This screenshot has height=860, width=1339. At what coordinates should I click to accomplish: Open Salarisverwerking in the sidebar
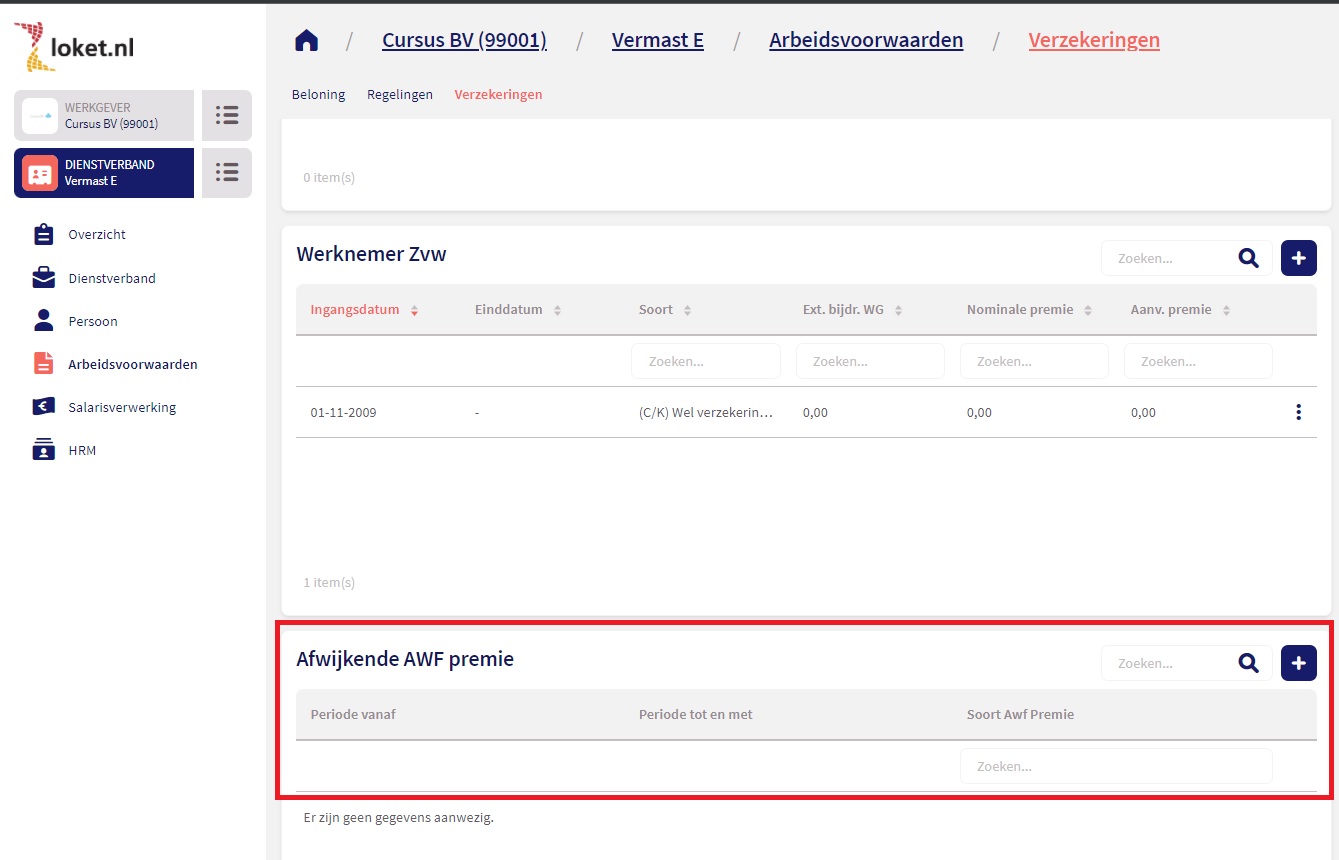coord(122,407)
